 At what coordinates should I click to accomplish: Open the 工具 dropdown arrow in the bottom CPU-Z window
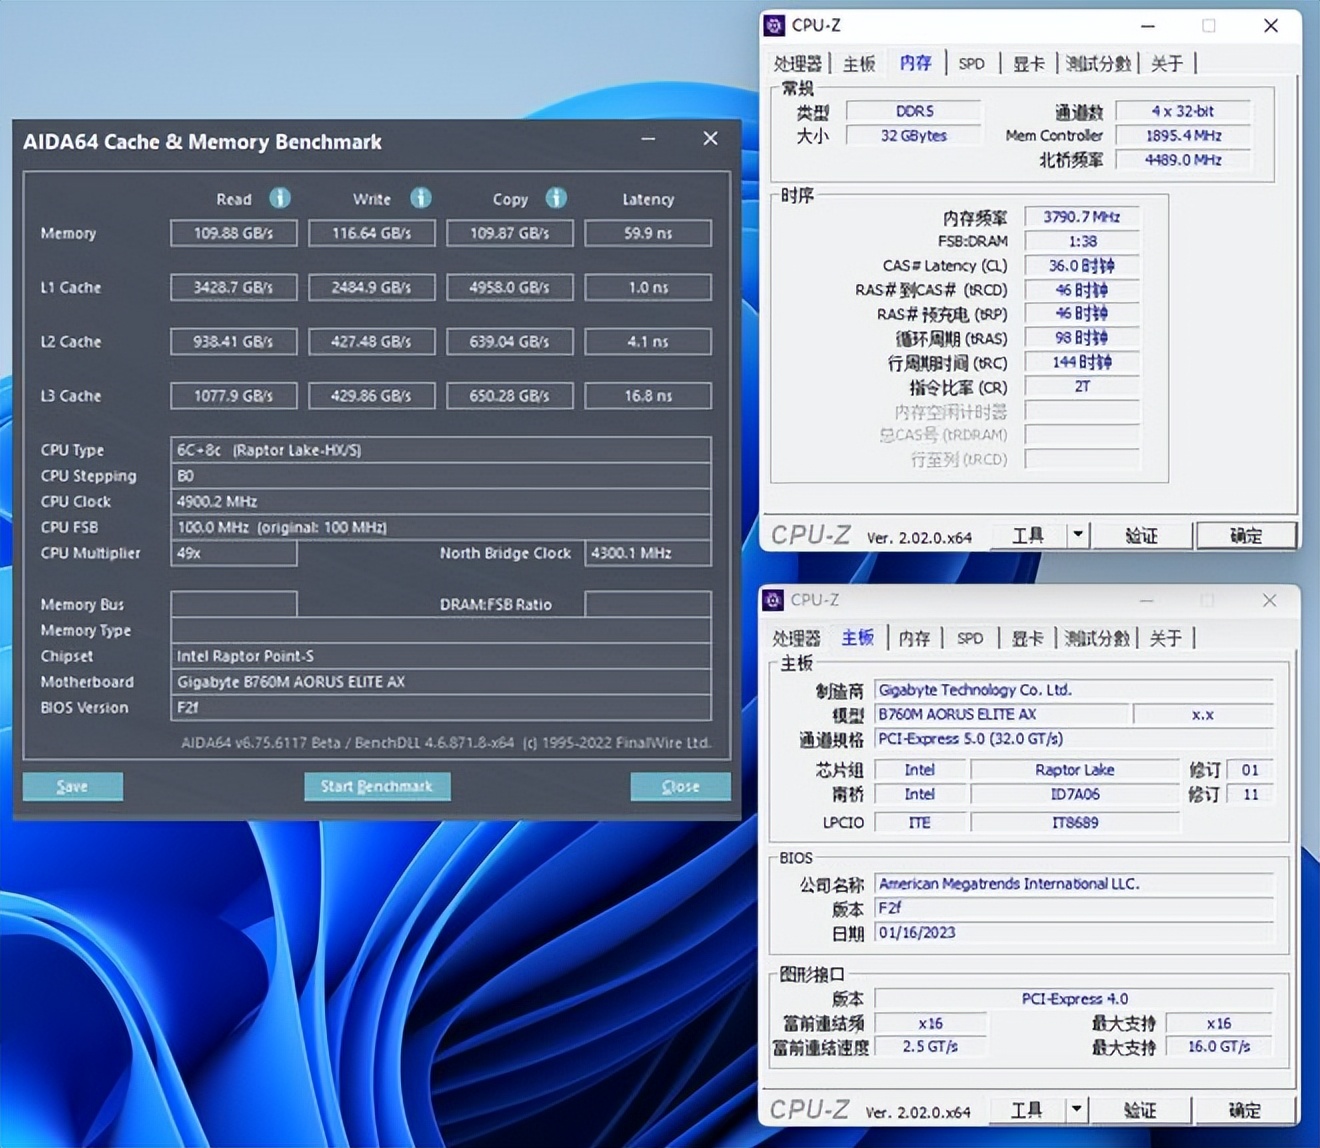(1077, 1110)
